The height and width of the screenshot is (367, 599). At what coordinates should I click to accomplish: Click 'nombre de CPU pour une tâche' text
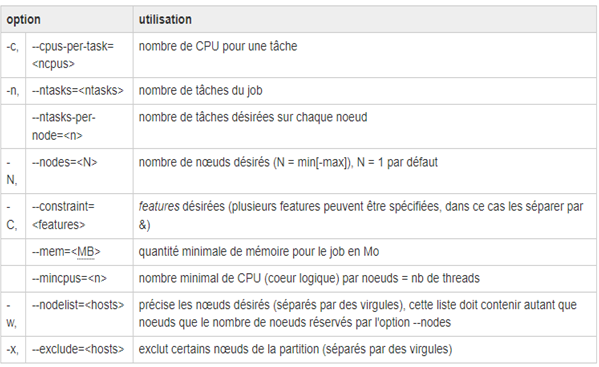pos(218,46)
